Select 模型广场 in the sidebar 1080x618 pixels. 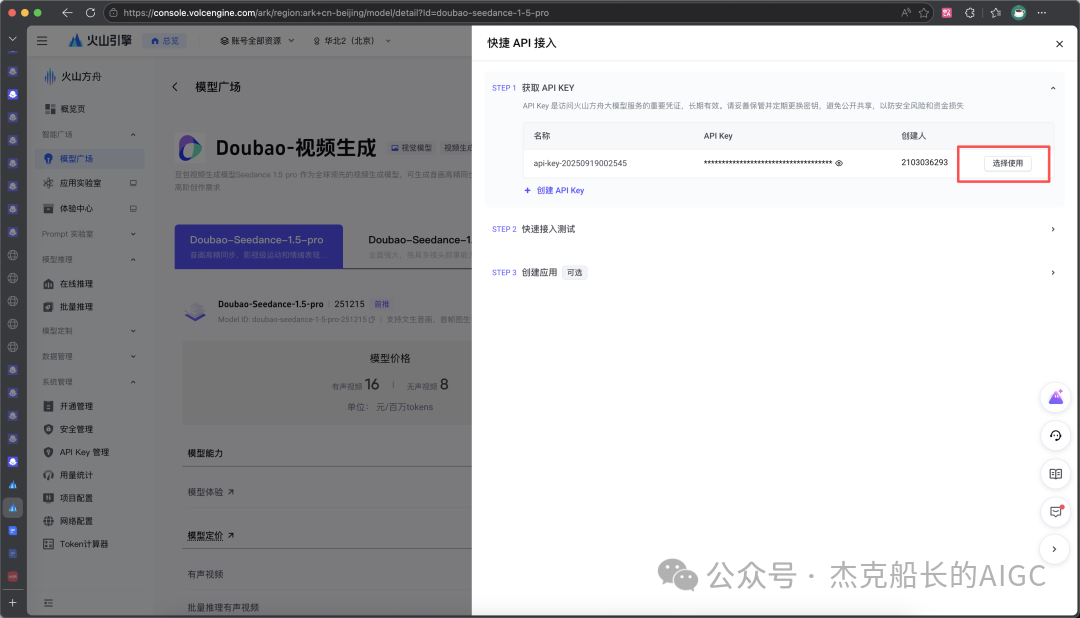tap(90, 158)
